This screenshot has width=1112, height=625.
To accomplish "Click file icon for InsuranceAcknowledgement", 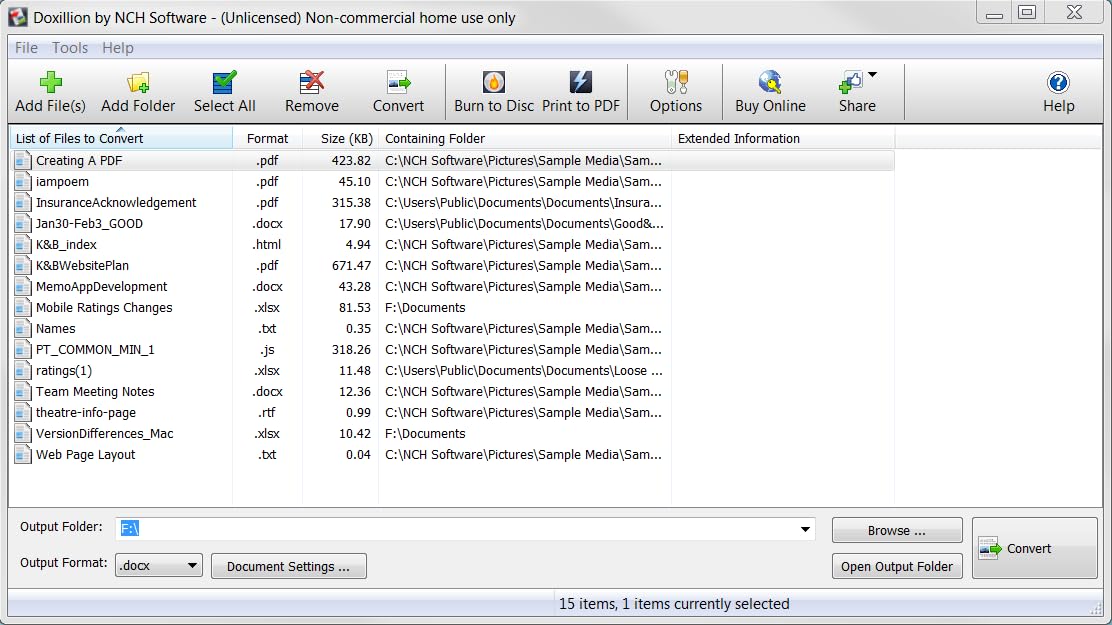I will coord(23,202).
